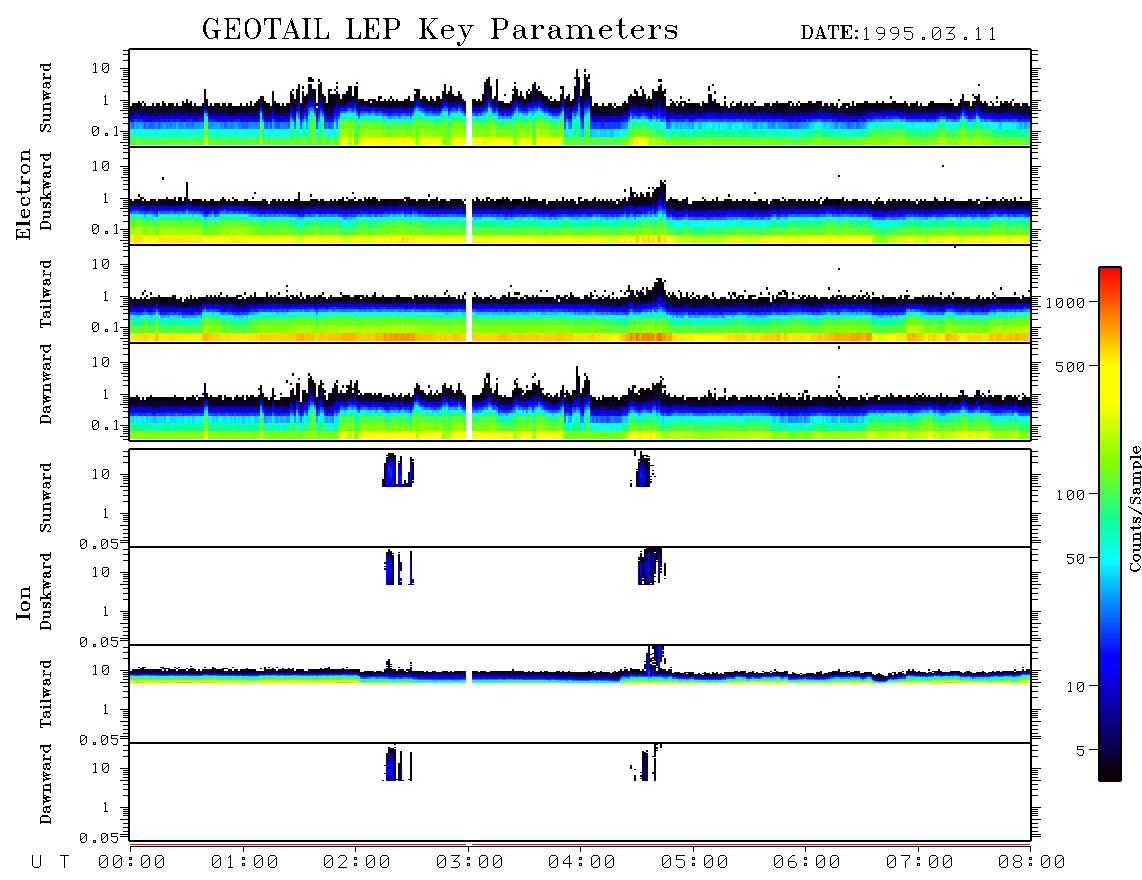The height and width of the screenshot is (880, 1142).
Task: Click the "03:00" time tick label
Action: [469, 863]
